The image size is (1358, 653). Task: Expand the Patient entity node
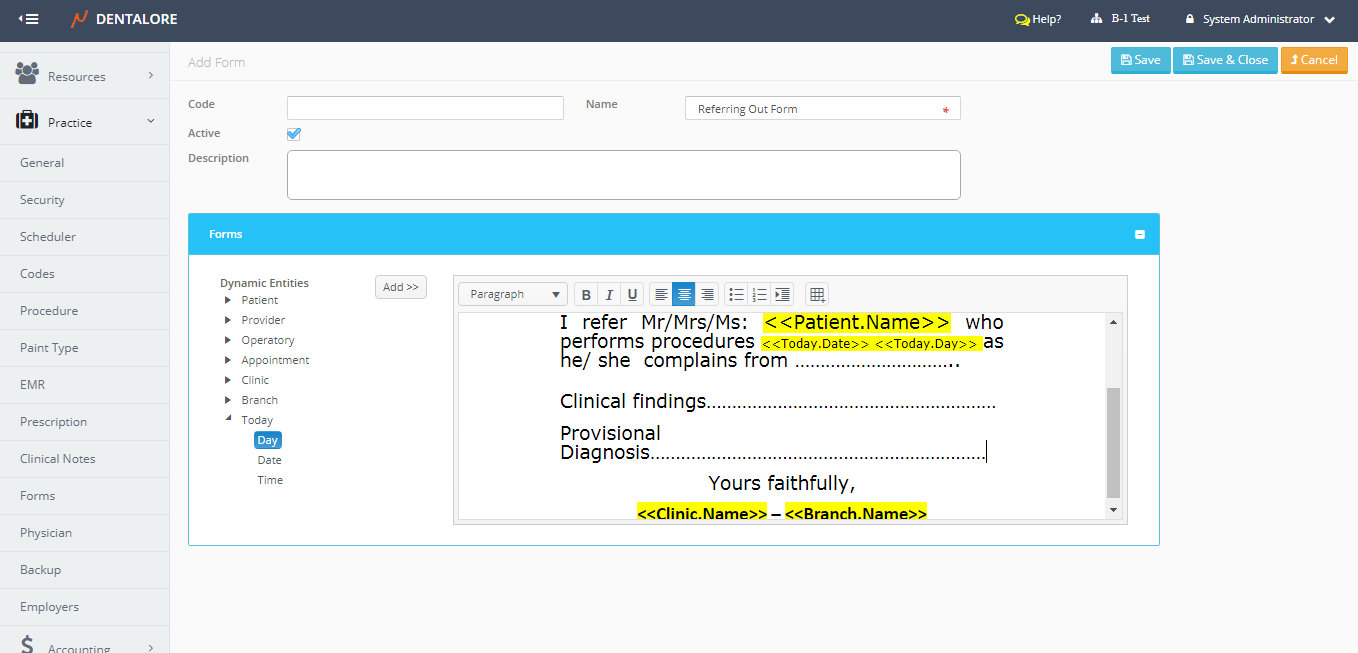pos(228,300)
